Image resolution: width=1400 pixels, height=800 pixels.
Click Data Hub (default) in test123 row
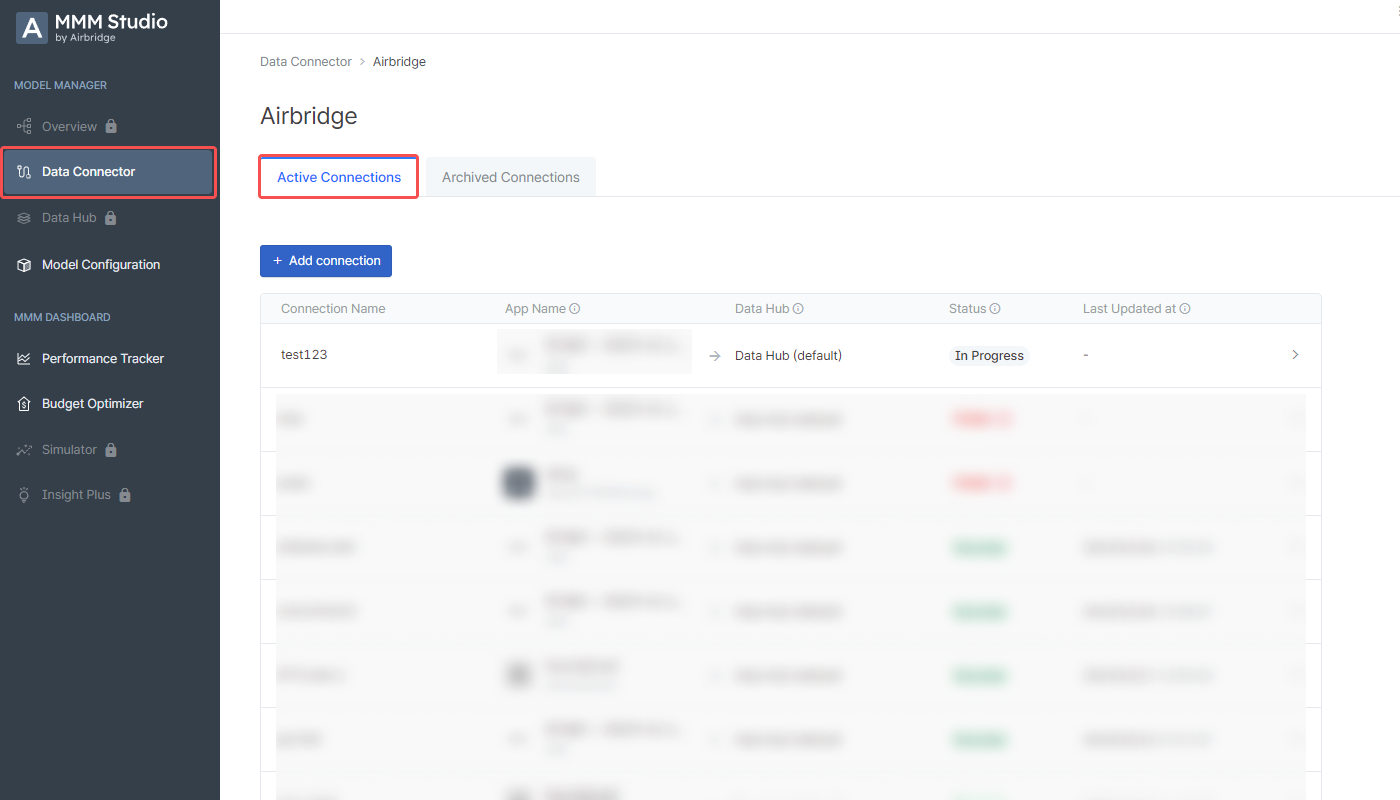tap(788, 355)
